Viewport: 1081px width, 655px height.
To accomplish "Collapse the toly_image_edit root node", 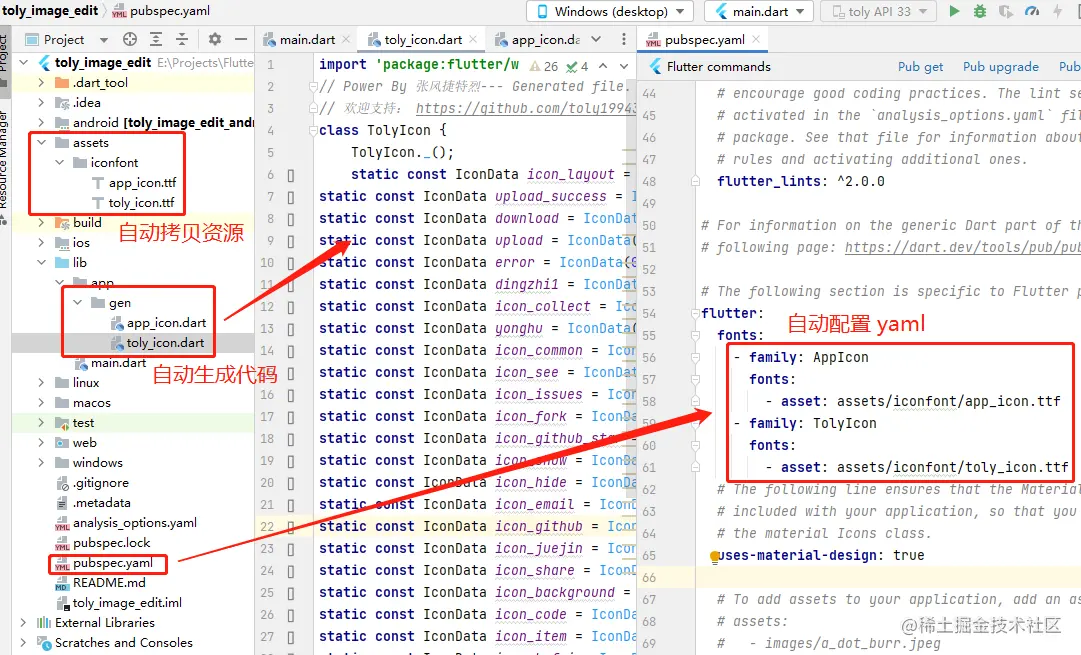I will click(24, 63).
